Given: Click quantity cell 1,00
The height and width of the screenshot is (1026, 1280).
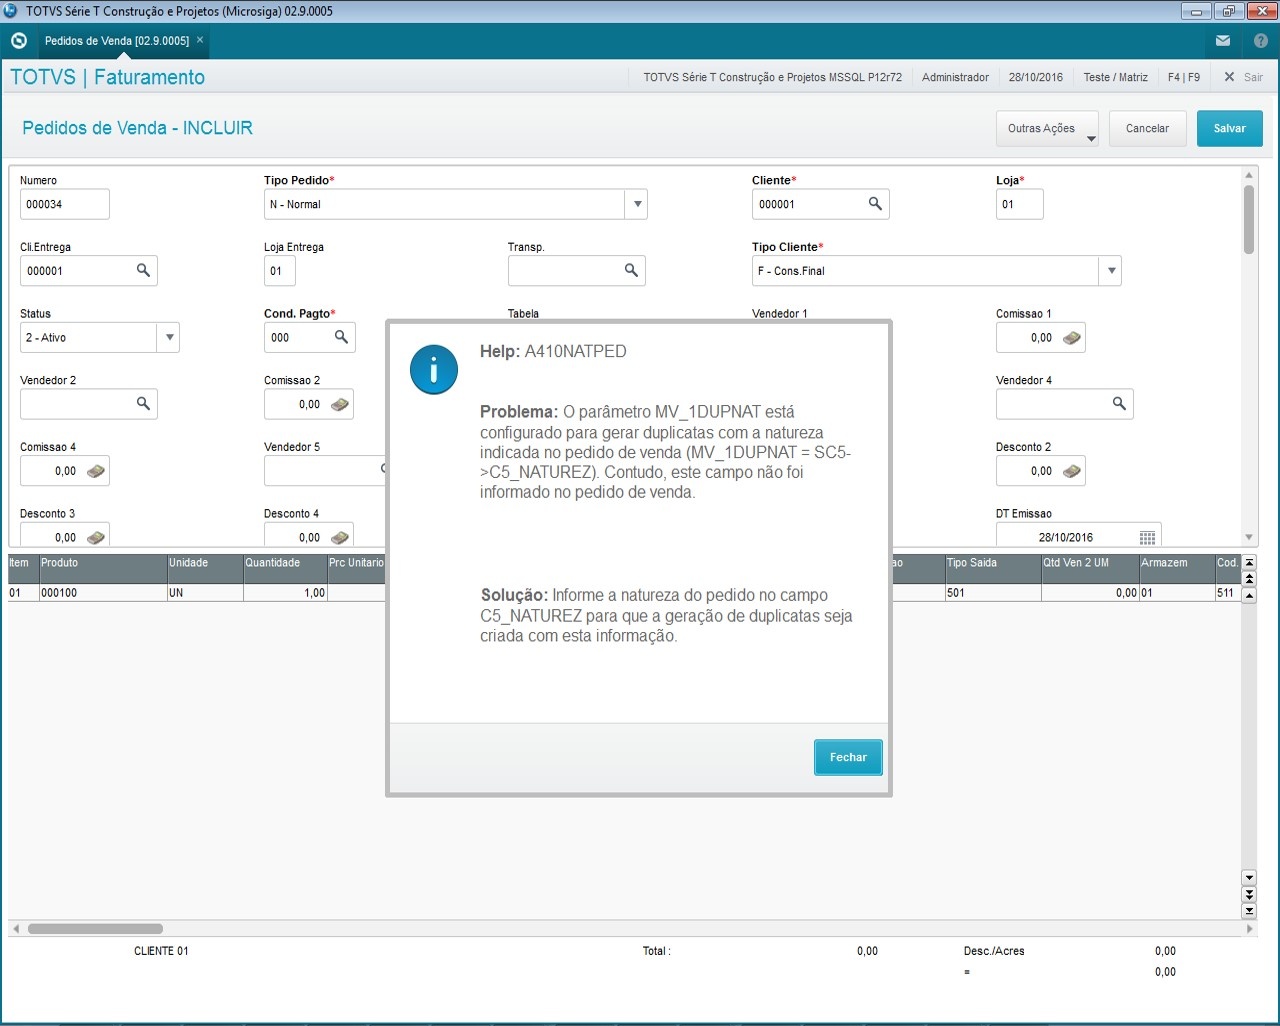Looking at the screenshot, I should (285, 593).
